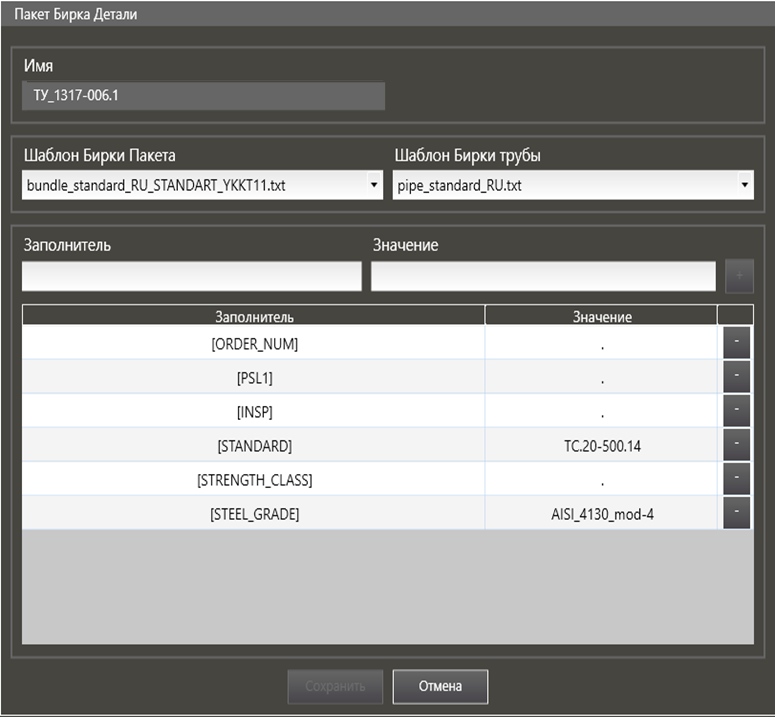Click the AISI_4130_mod-4 value cell
This screenshot has height=717, width=775.
point(602,513)
